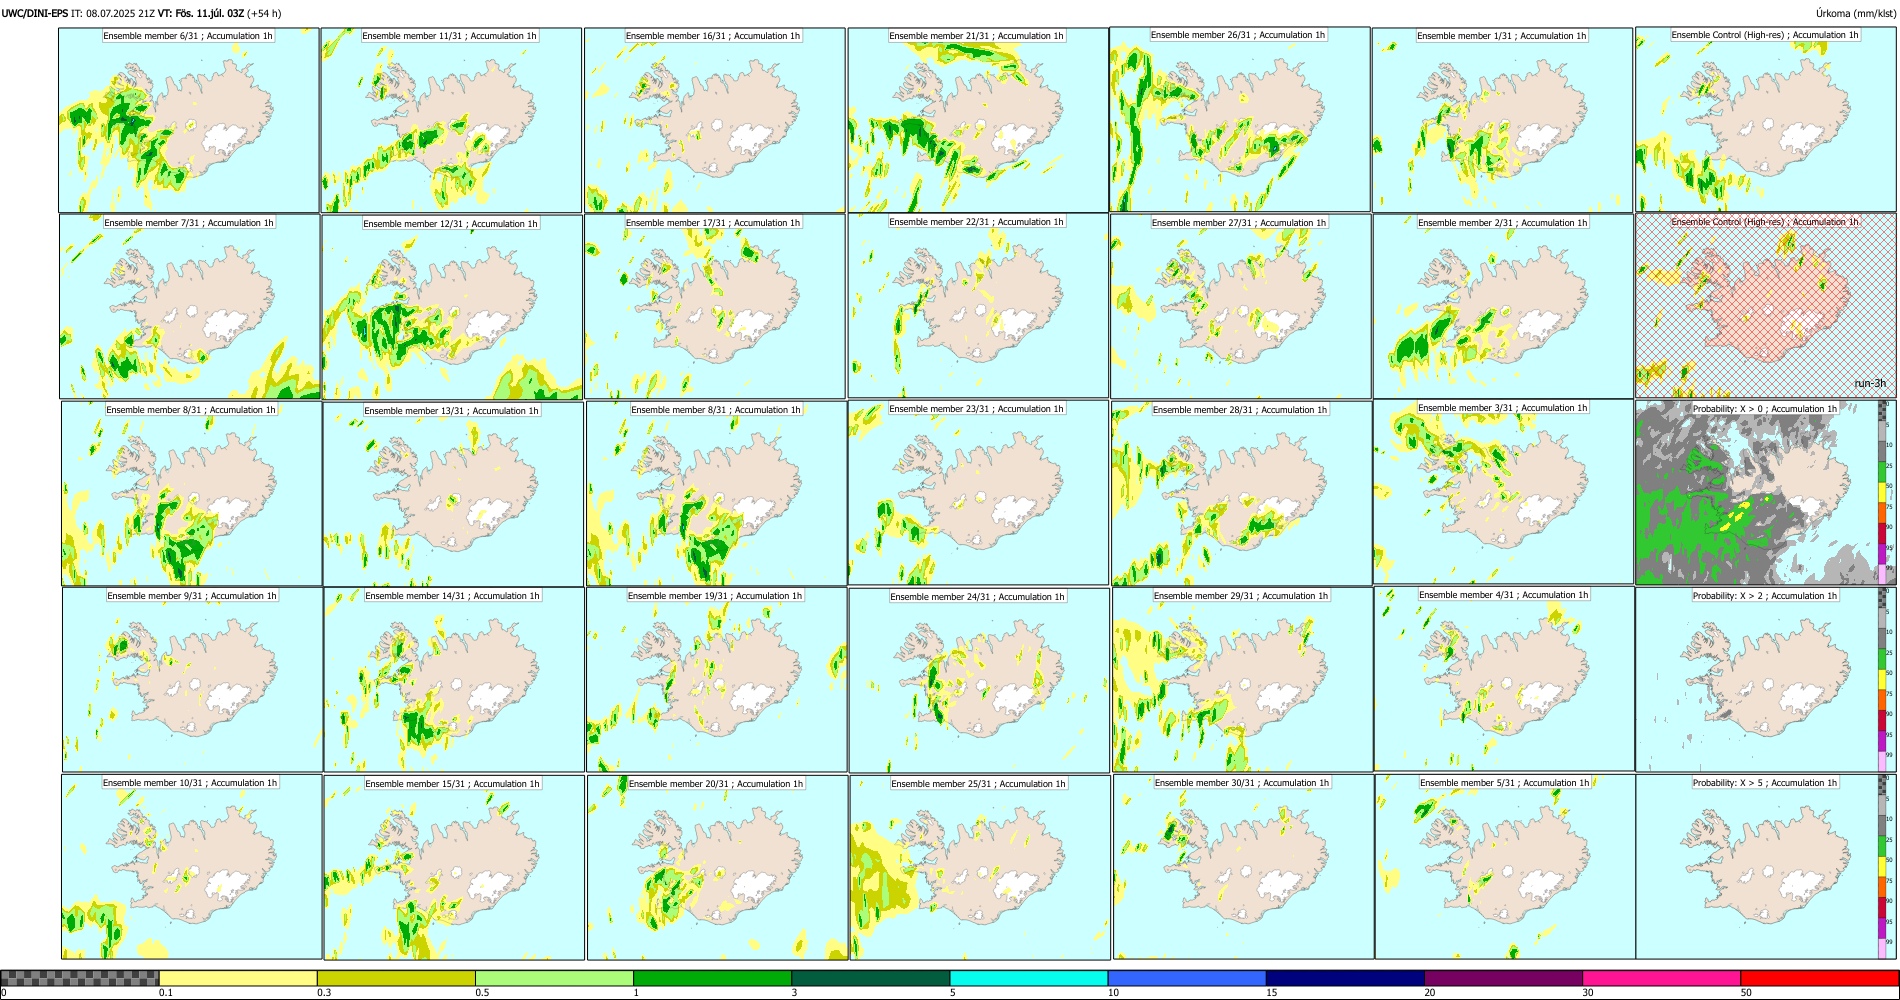Click the light green 0.5–1 legend swatch
The image size is (1900, 1000).
point(554,978)
